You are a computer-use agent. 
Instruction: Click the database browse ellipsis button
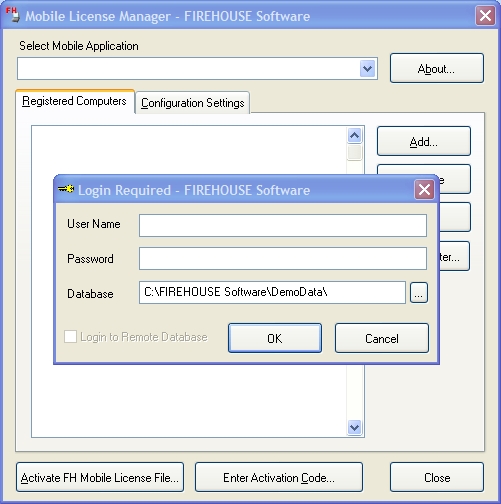[418, 293]
